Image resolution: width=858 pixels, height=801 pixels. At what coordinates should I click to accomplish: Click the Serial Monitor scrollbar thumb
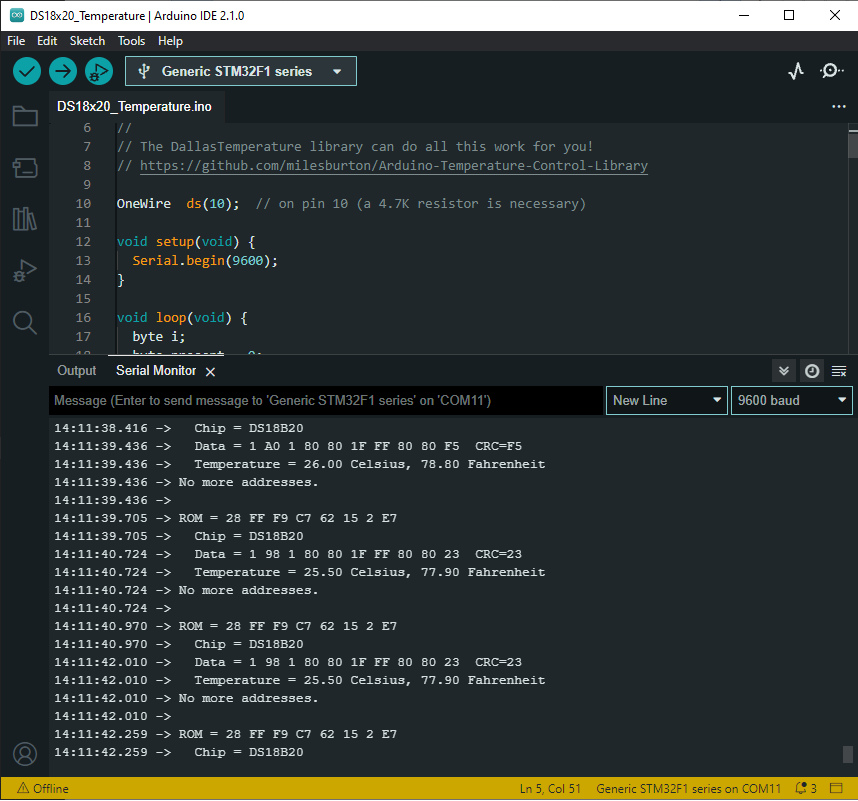point(848,754)
